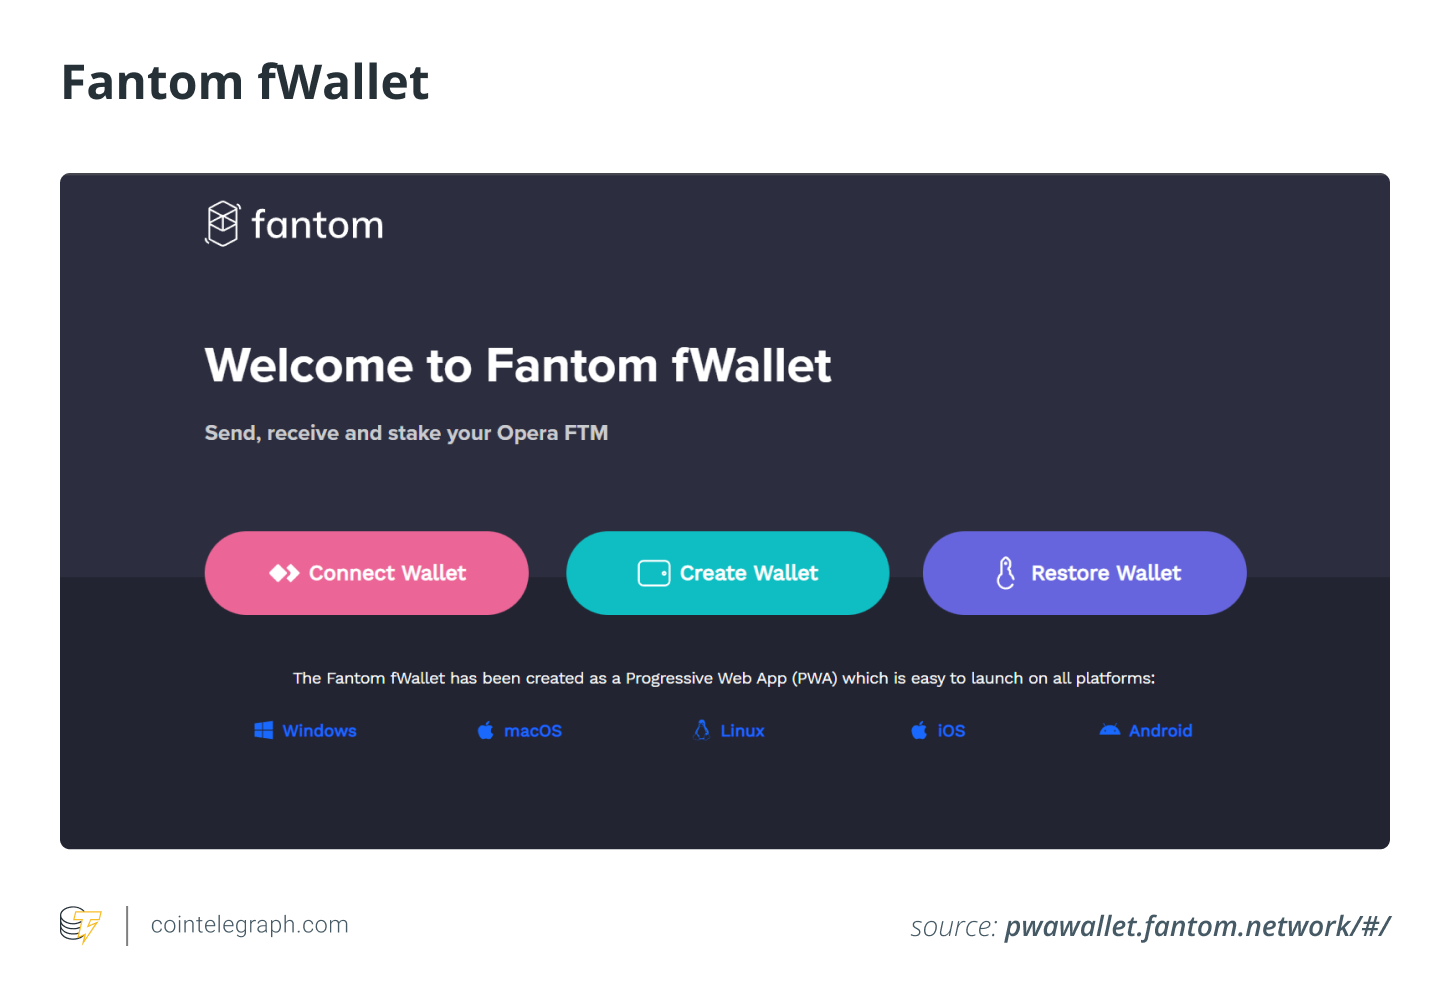Click the Cointelegraph logo icon

coord(80,925)
